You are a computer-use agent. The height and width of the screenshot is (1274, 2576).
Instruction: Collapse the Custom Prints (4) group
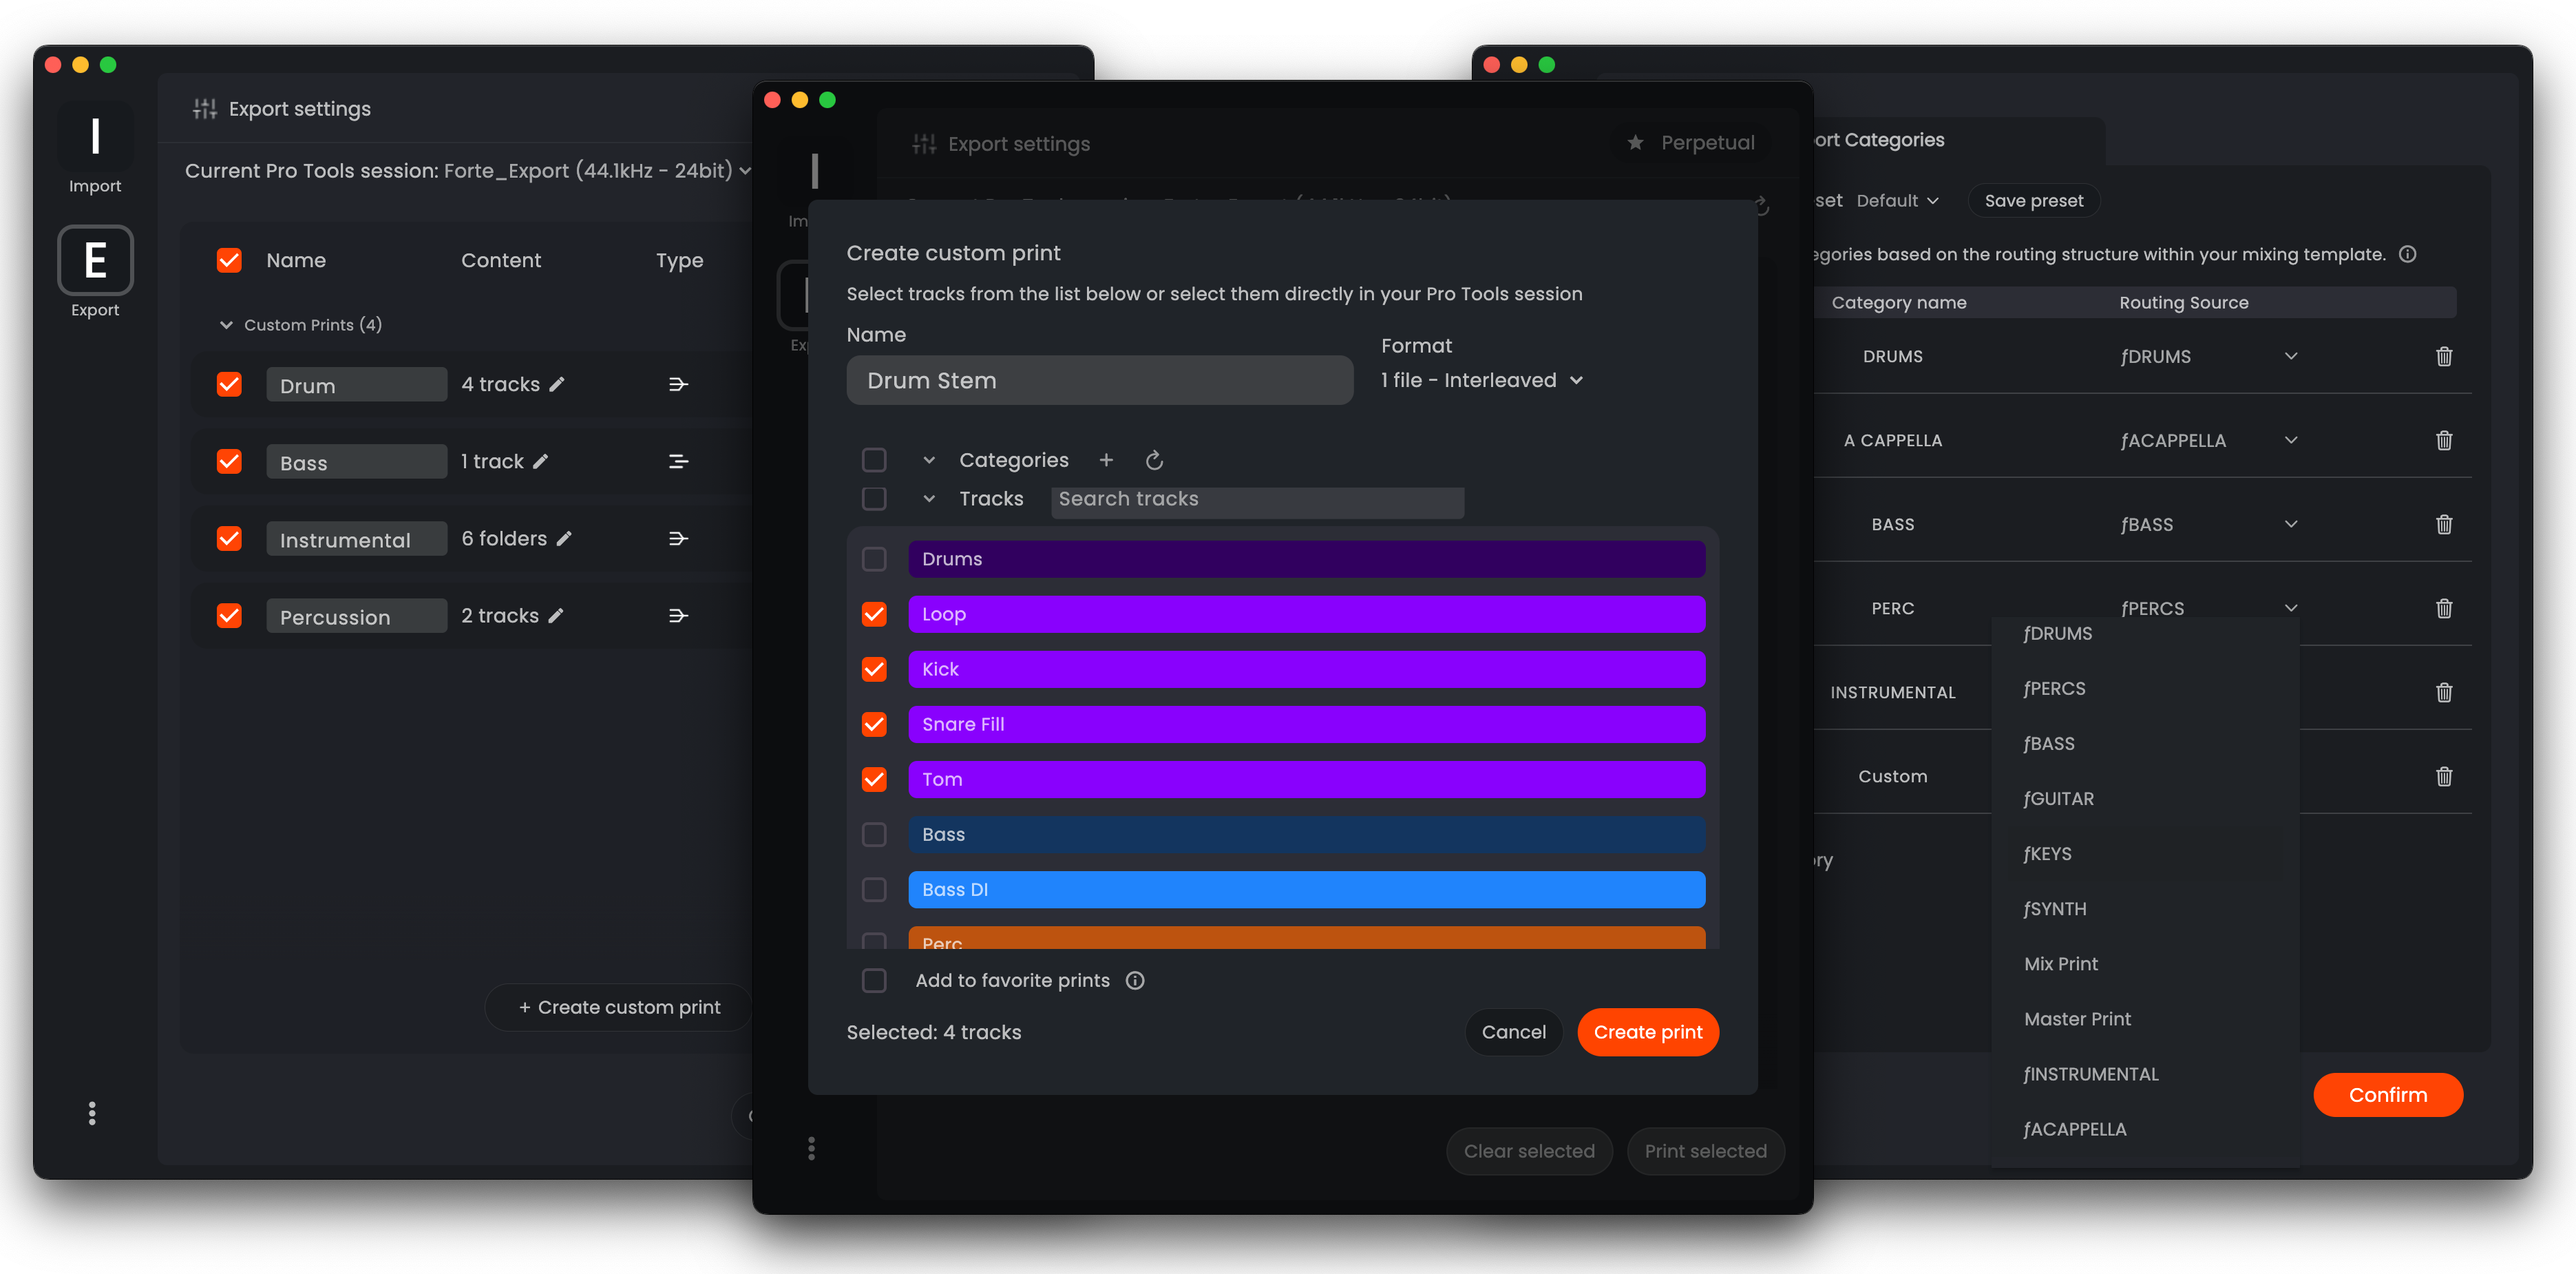[x=226, y=325]
